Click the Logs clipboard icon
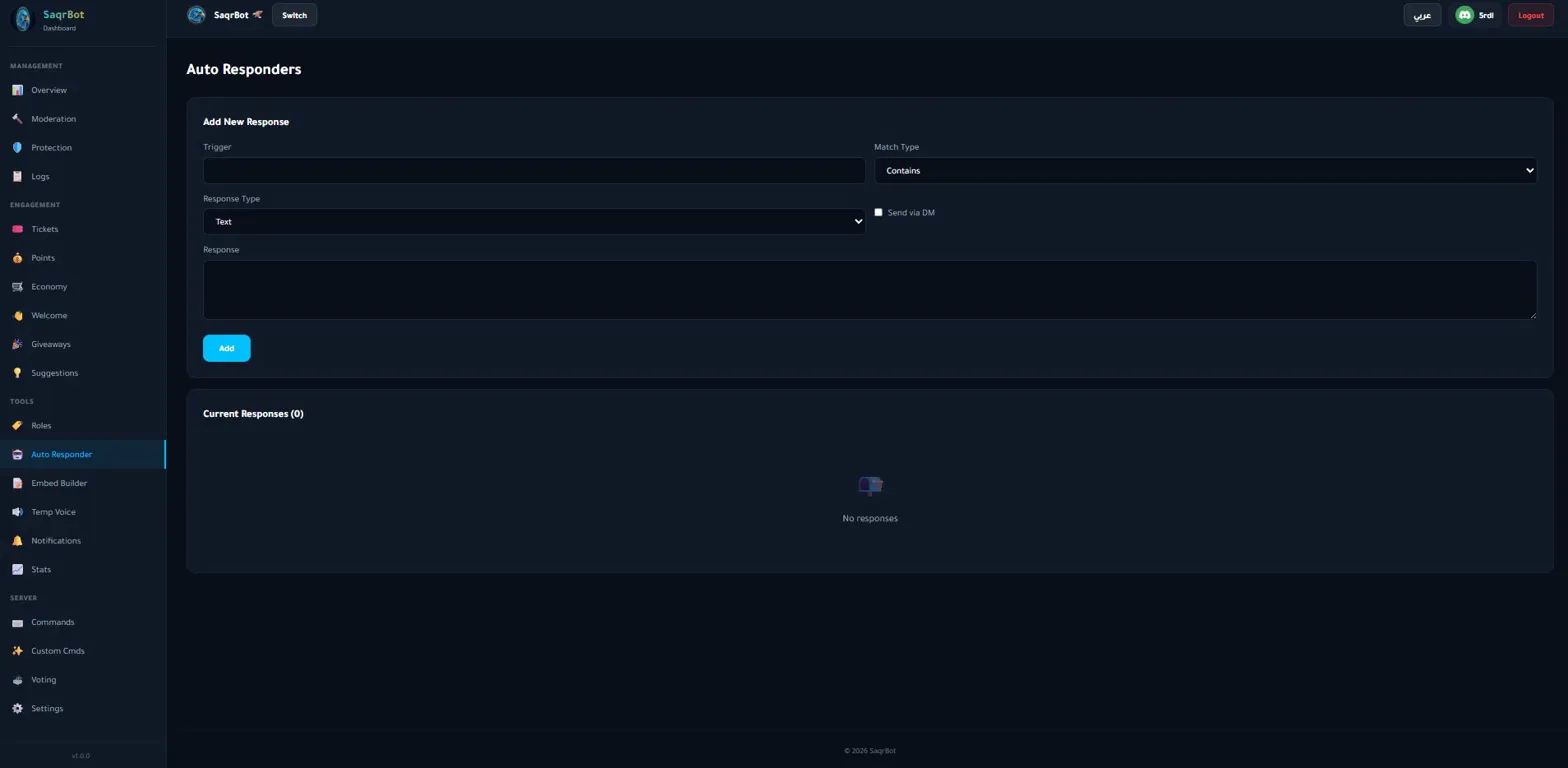The image size is (1568, 768). point(17,177)
